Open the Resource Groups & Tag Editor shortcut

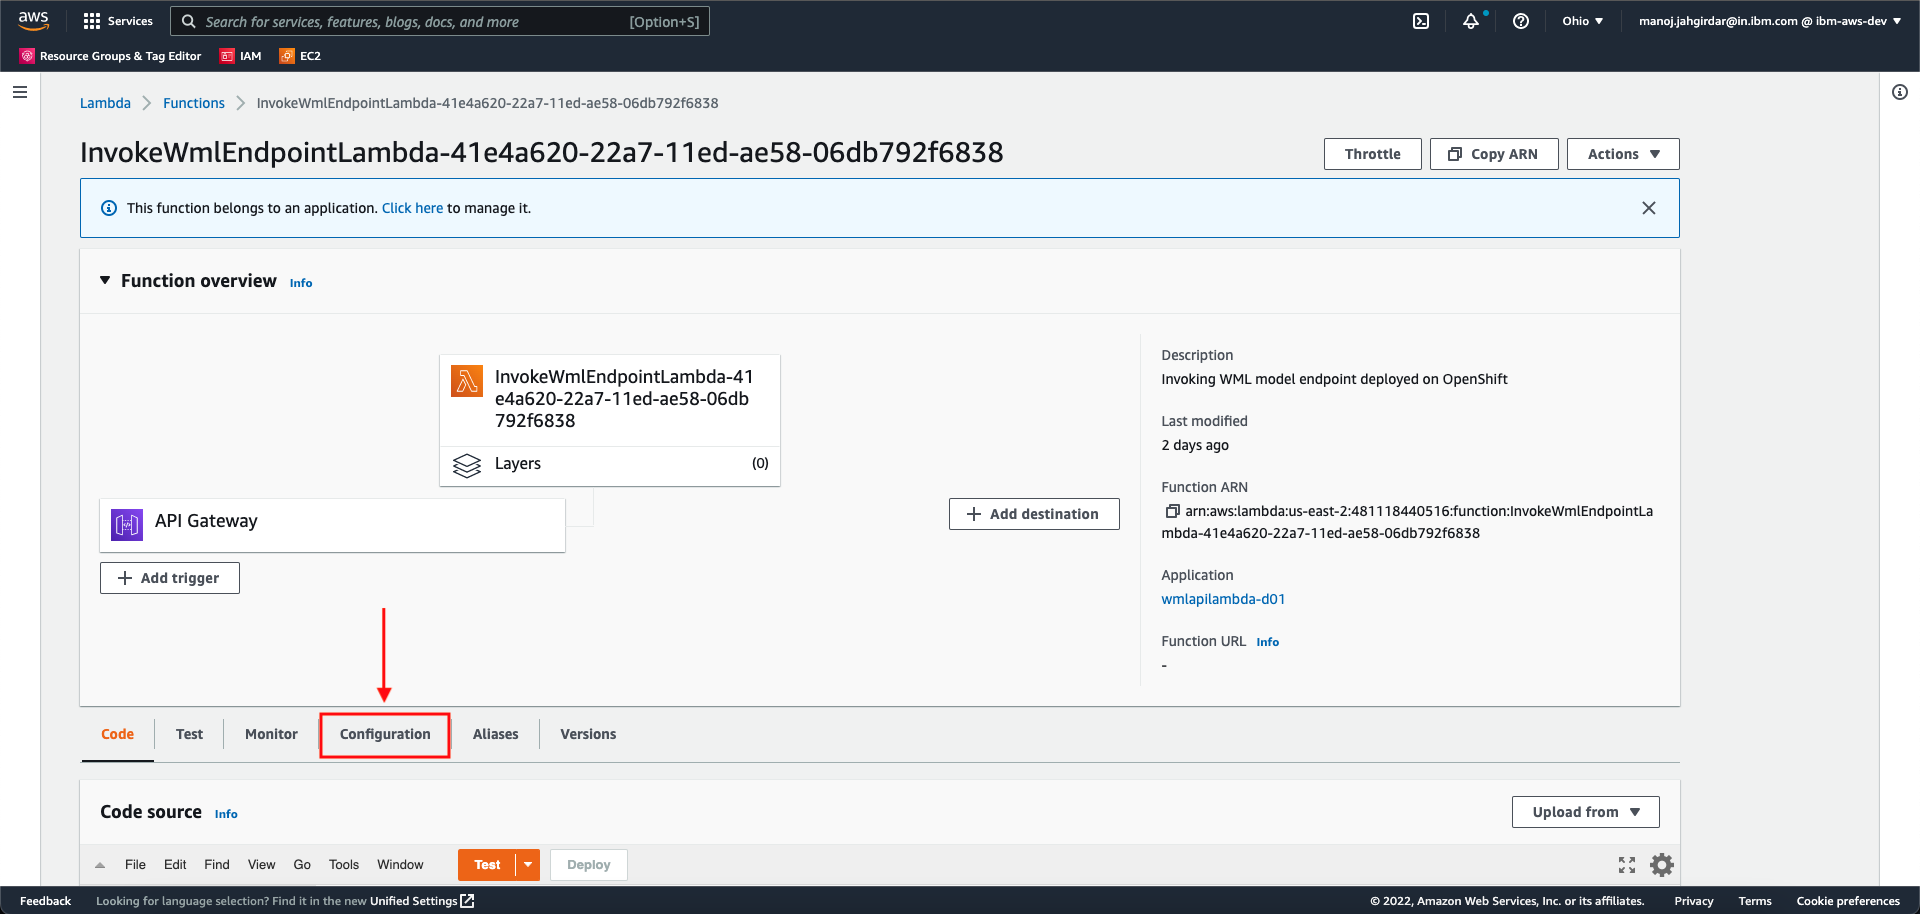111,56
